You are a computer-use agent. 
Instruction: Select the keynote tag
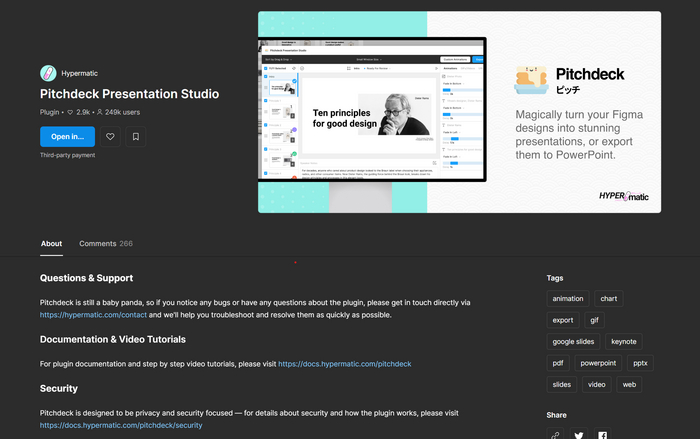click(x=624, y=342)
